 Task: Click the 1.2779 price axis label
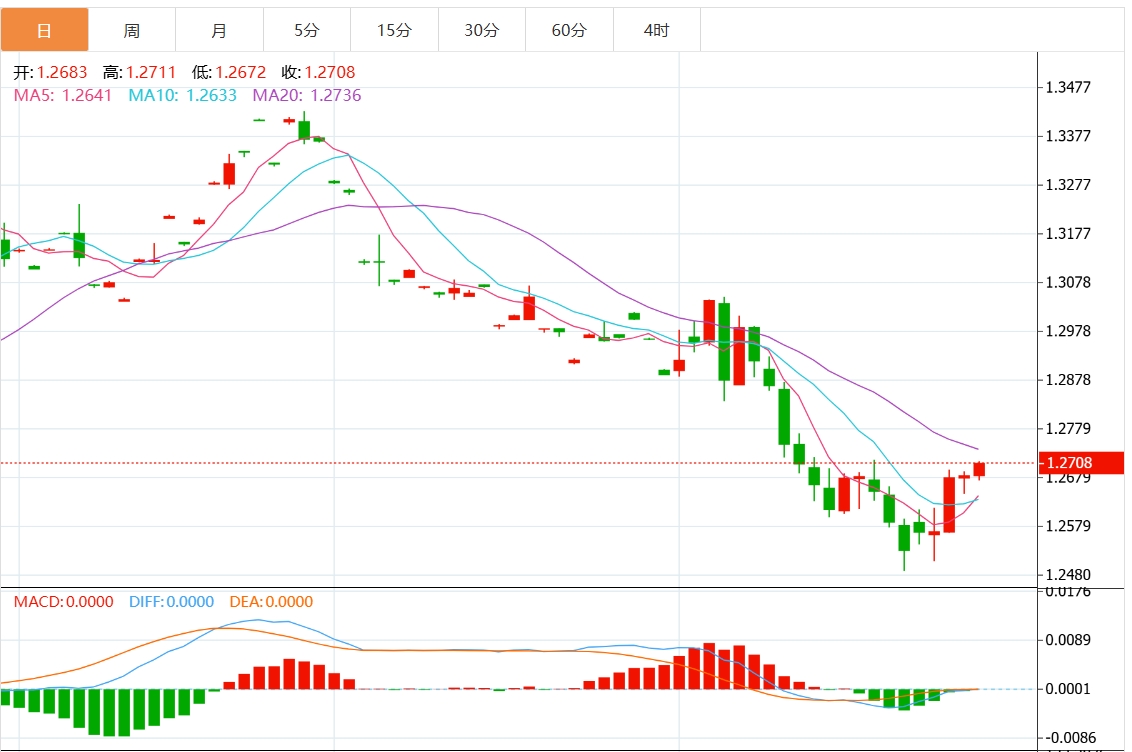tap(1068, 429)
